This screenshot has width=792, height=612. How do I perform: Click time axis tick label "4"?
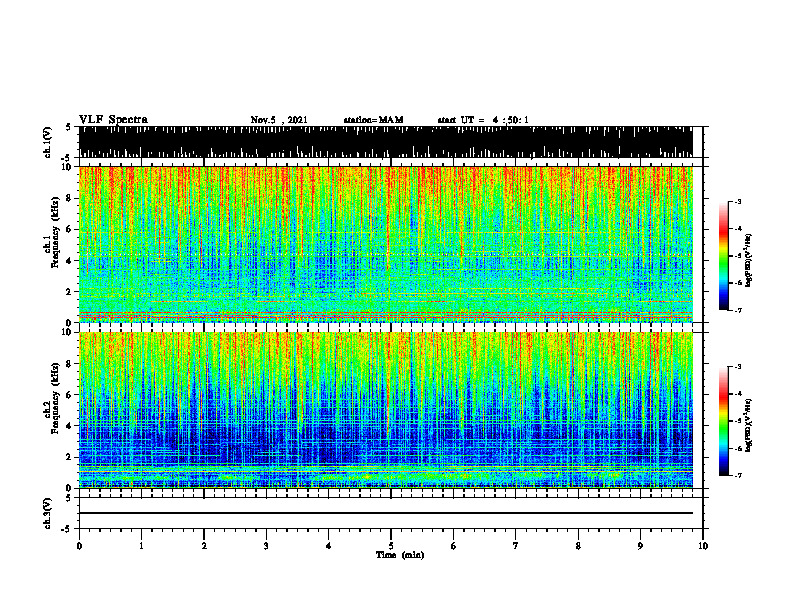(329, 546)
